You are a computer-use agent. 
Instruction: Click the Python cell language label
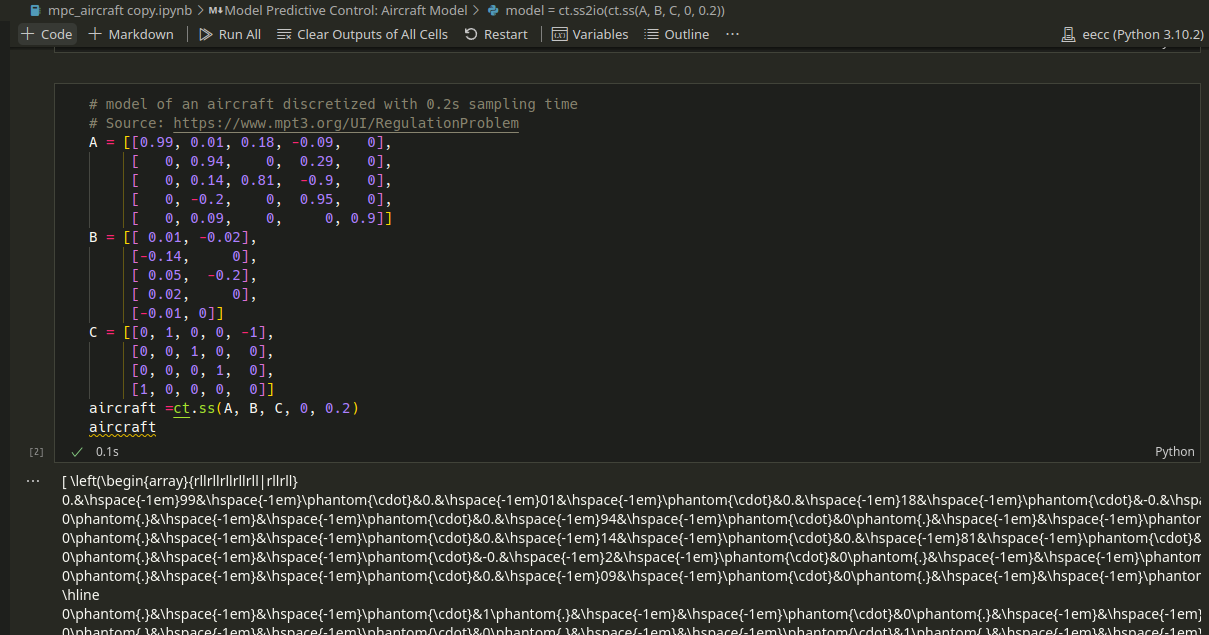pyautogui.click(x=1175, y=451)
